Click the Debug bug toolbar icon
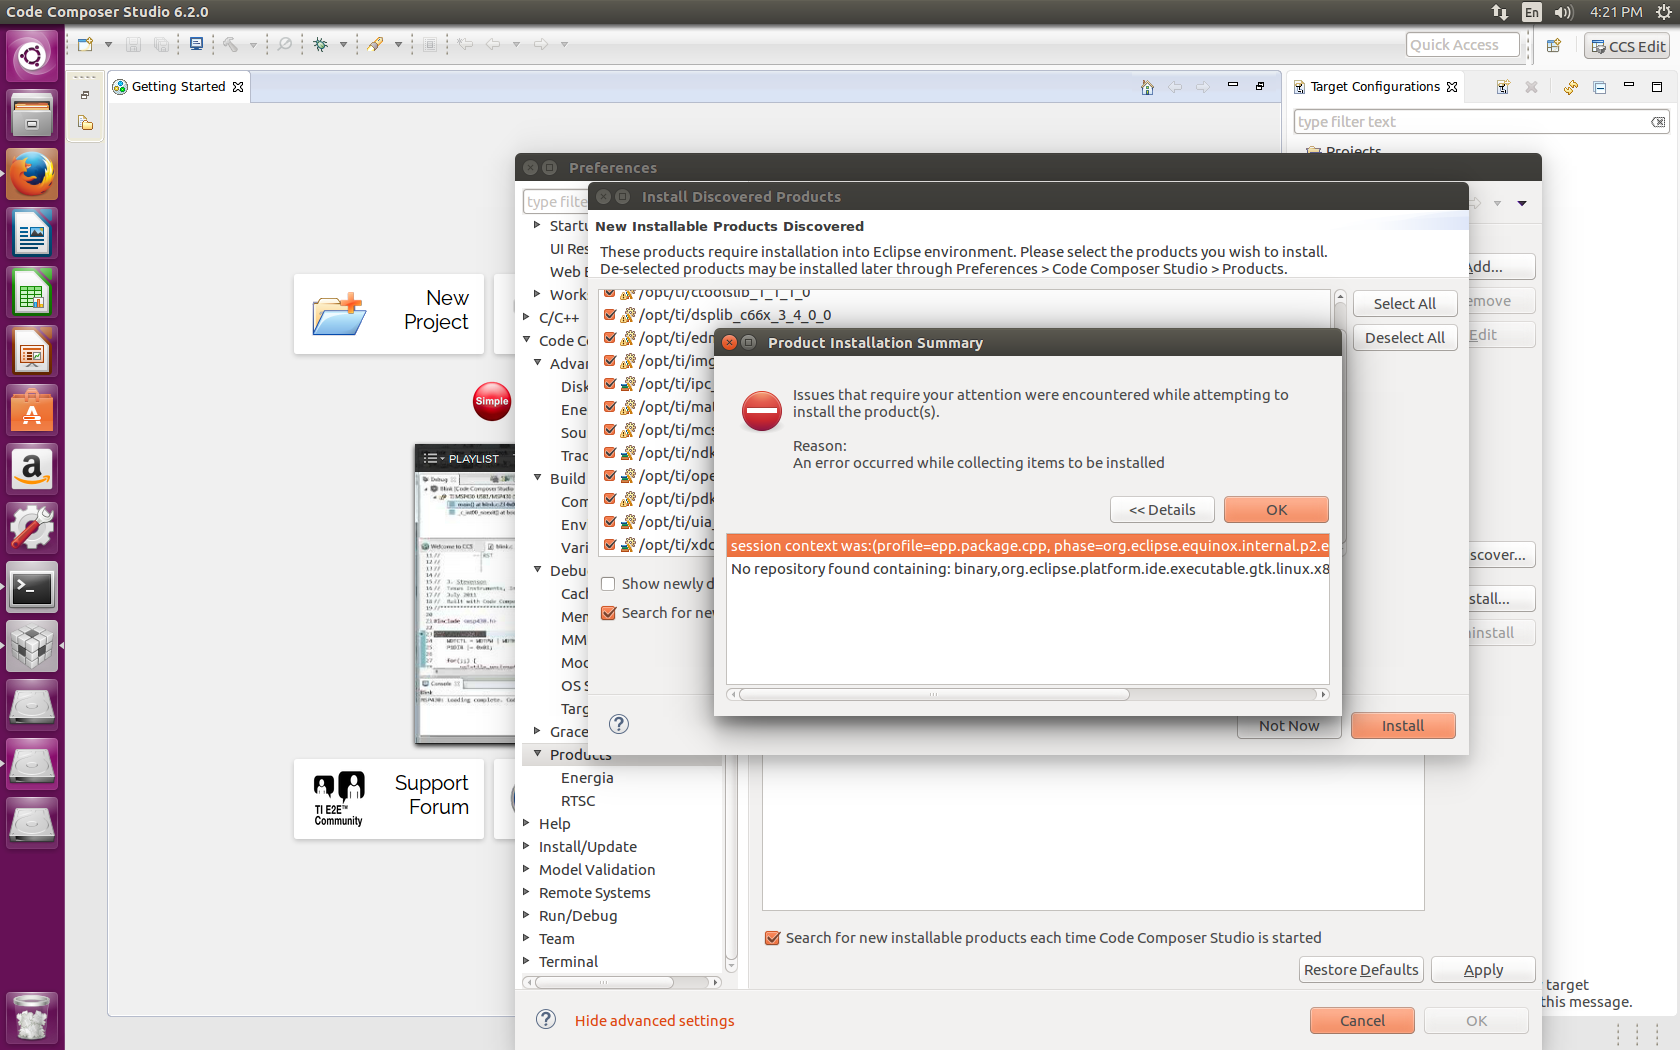The image size is (1680, 1050). 321,44
